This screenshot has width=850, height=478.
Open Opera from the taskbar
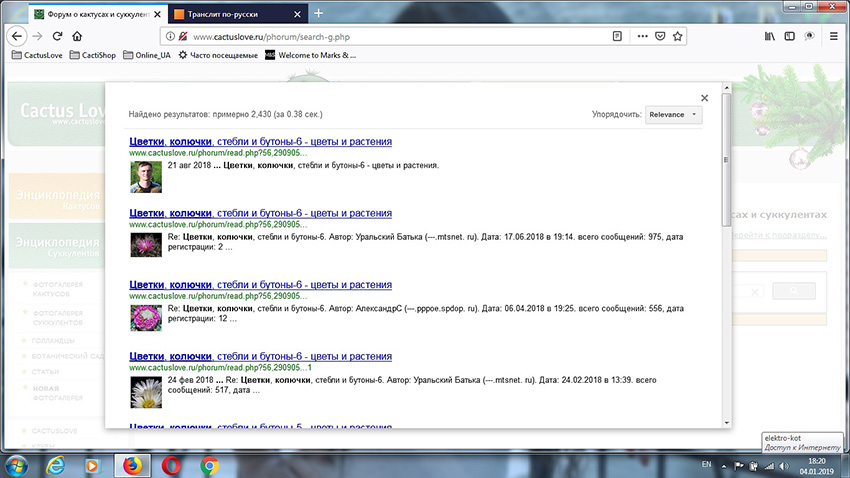coord(171,465)
